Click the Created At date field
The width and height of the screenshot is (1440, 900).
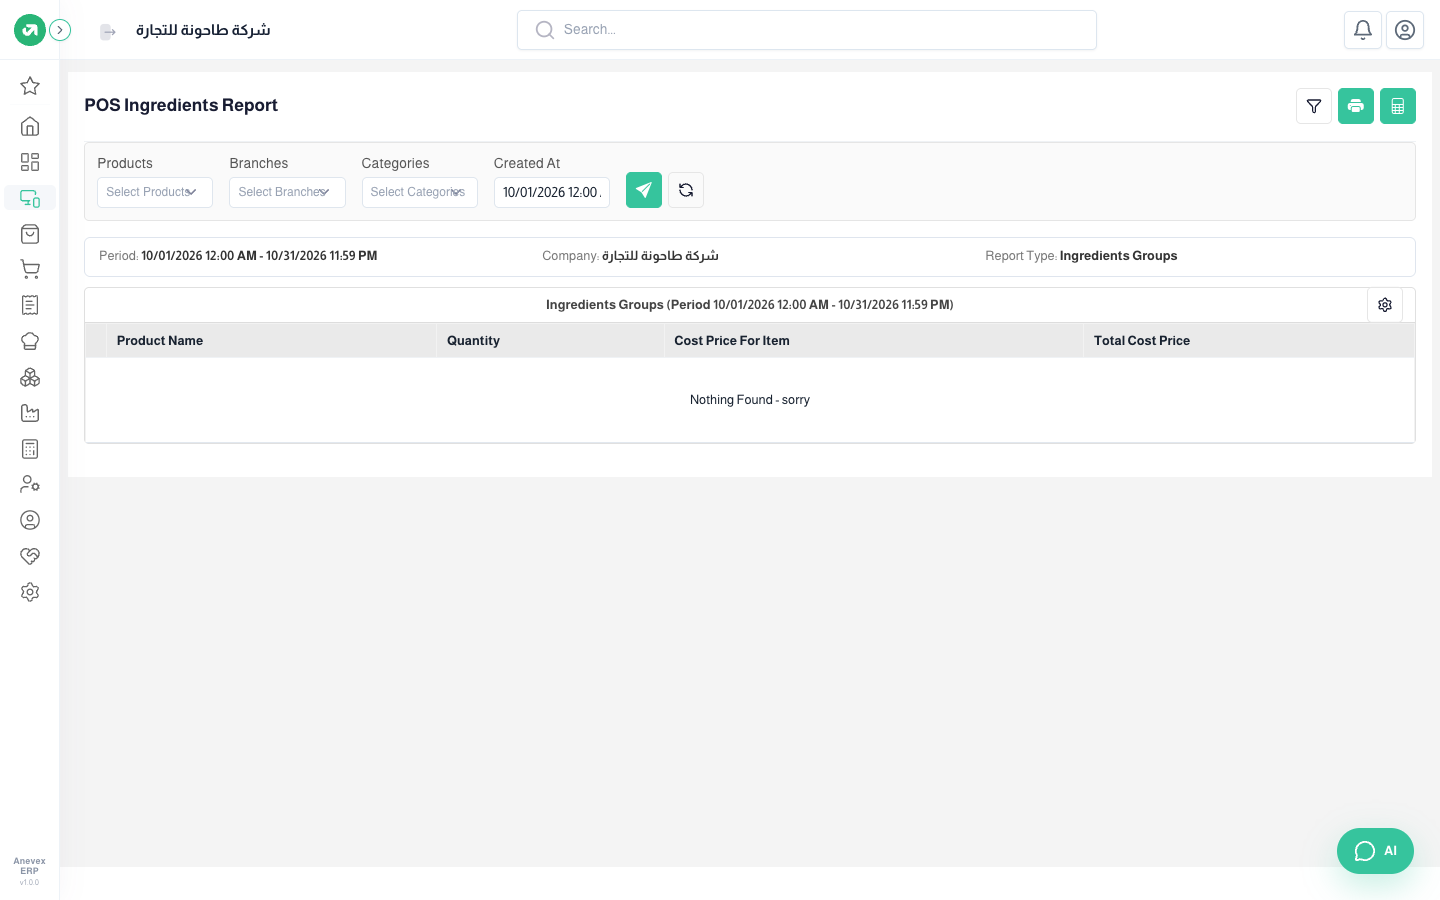pyautogui.click(x=552, y=192)
